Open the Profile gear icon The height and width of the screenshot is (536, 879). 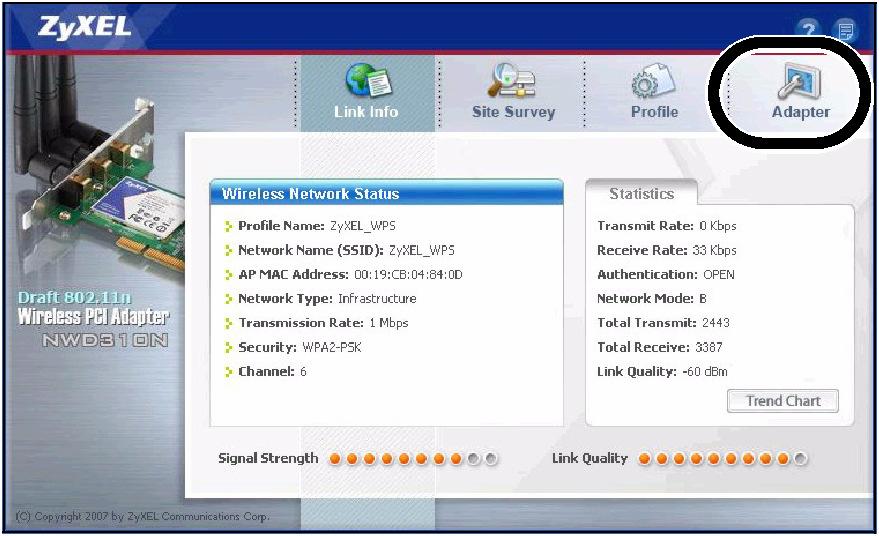point(653,80)
